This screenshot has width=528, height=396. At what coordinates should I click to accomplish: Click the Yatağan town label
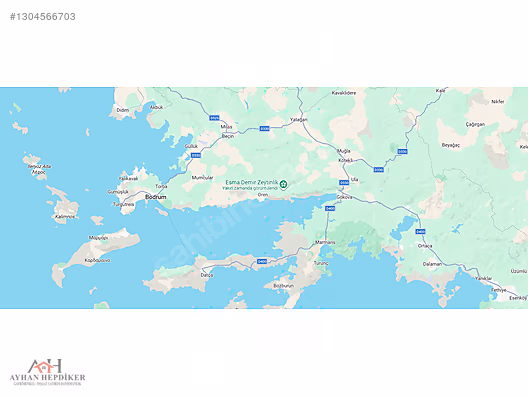(x=298, y=120)
